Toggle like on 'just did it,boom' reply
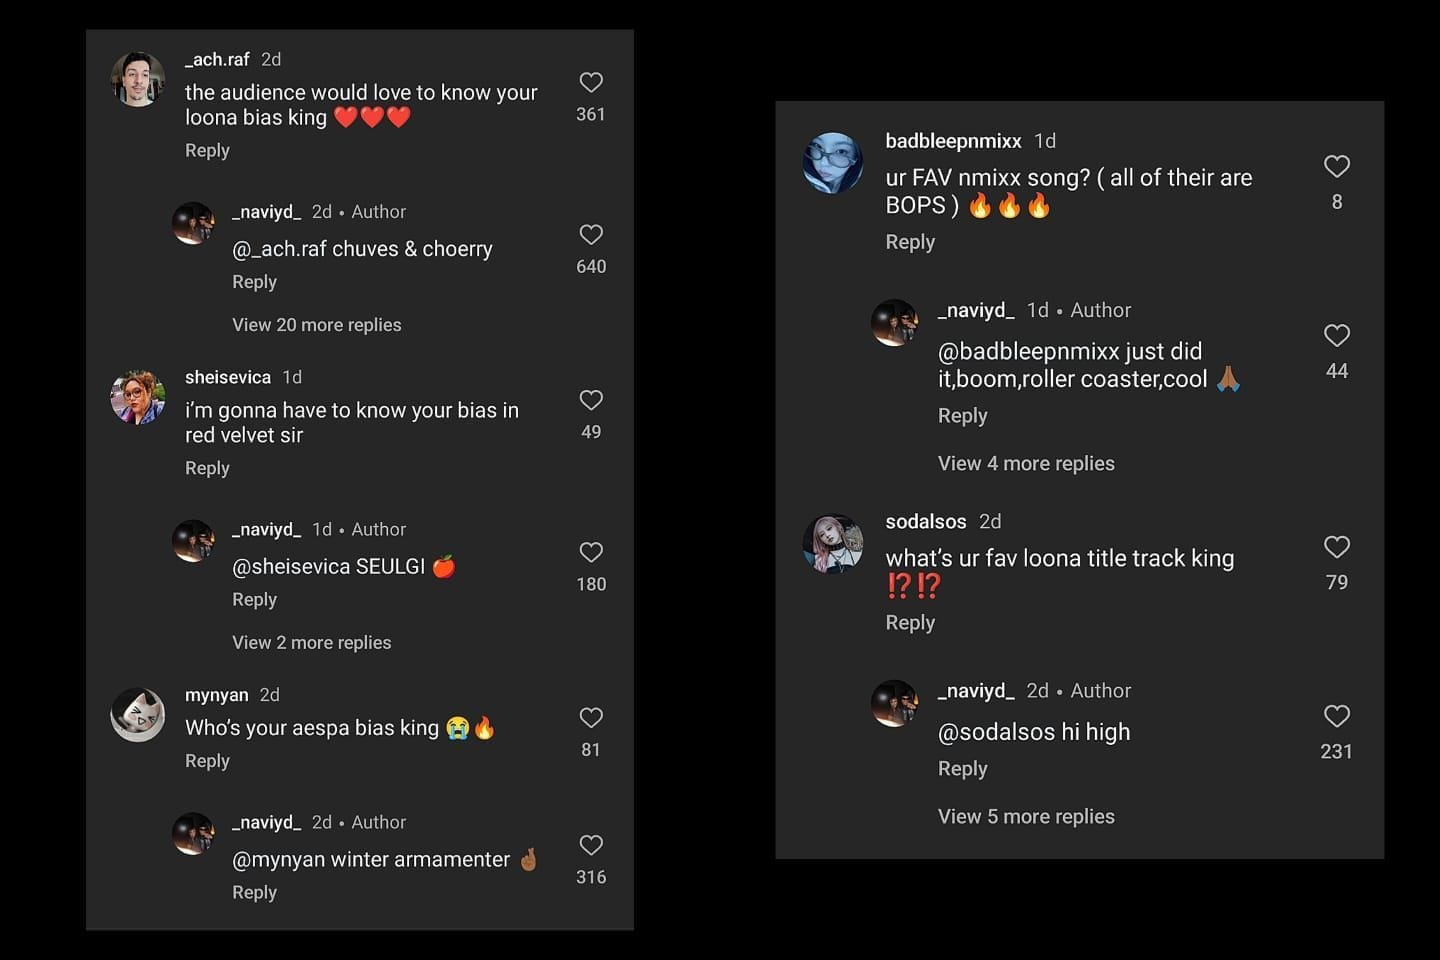This screenshot has width=1440, height=960. click(x=1336, y=335)
